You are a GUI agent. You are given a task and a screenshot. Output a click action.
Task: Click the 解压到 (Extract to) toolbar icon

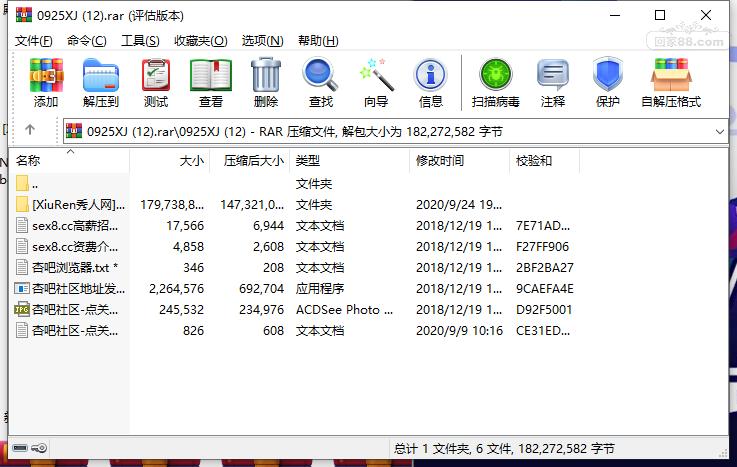[x=101, y=75]
